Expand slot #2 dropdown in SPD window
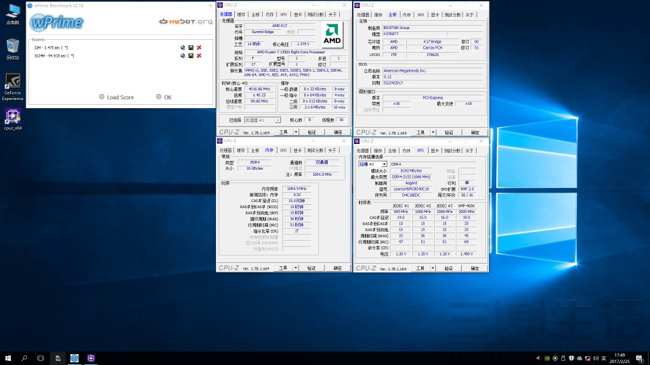Screen dimensions: 650x365 tap(384, 164)
